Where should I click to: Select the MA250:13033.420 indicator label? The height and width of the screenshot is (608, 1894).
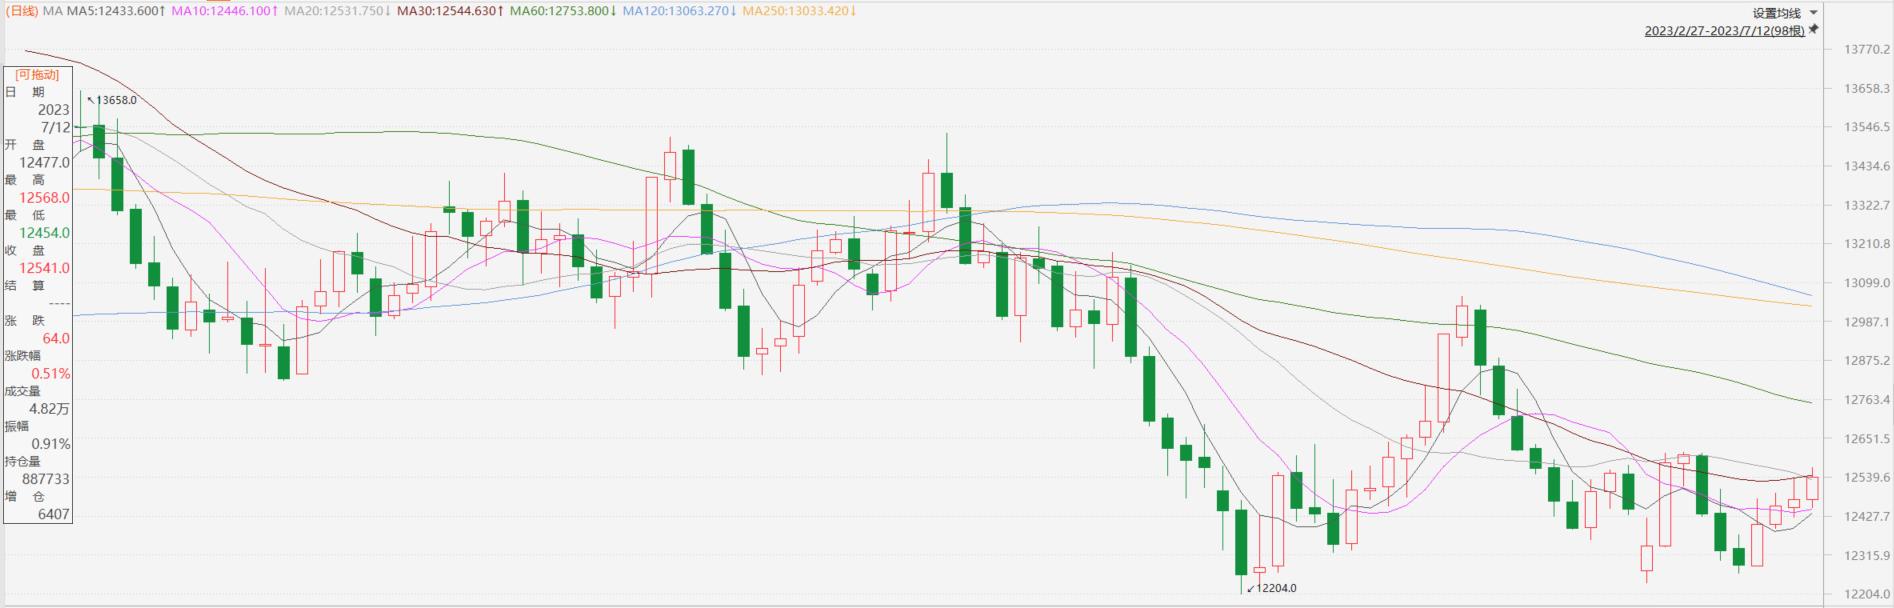799,11
